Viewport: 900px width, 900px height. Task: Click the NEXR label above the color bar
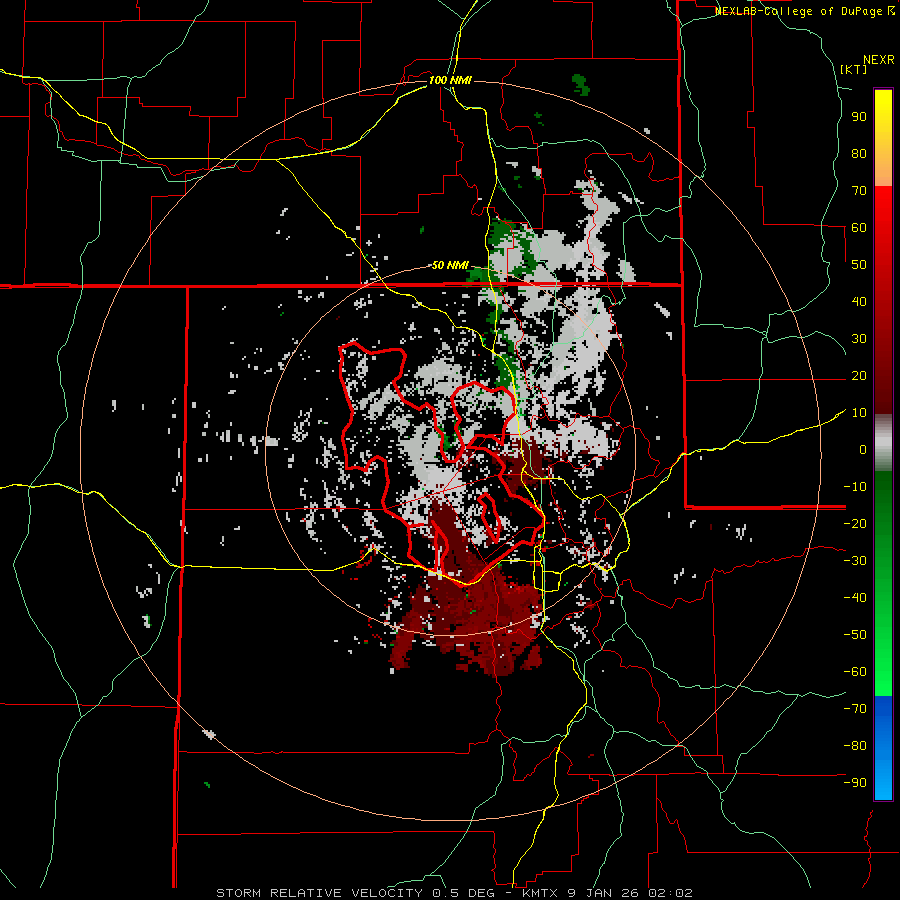pyautogui.click(x=878, y=59)
